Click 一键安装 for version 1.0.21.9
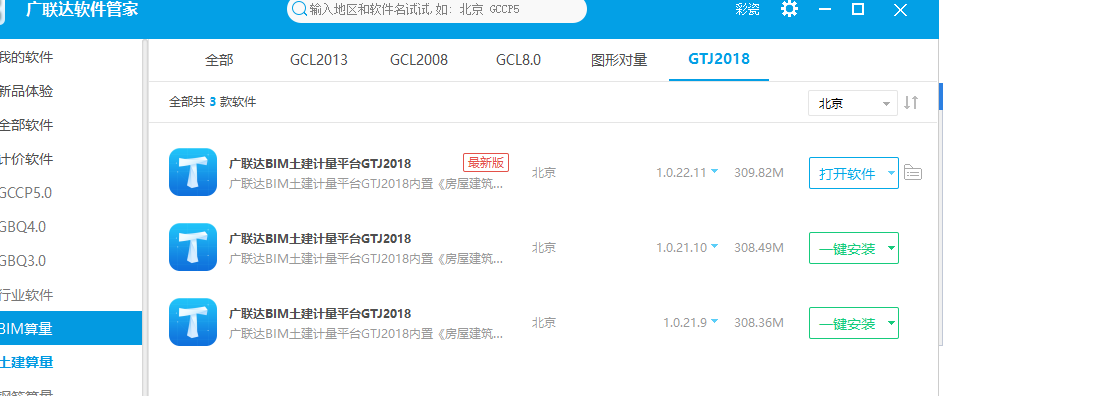This screenshot has width=1095, height=396. [x=847, y=323]
